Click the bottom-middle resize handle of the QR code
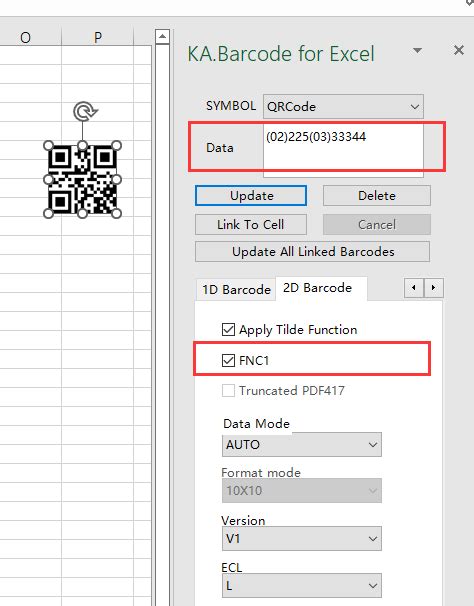This screenshot has height=606, width=474. tap(82, 213)
